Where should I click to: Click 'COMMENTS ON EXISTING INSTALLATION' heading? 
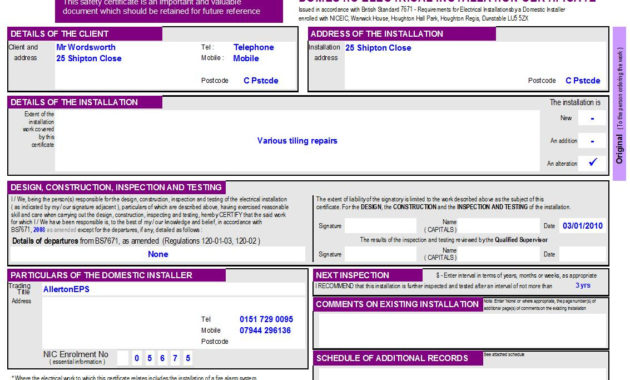pyautogui.click(x=397, y=304)
